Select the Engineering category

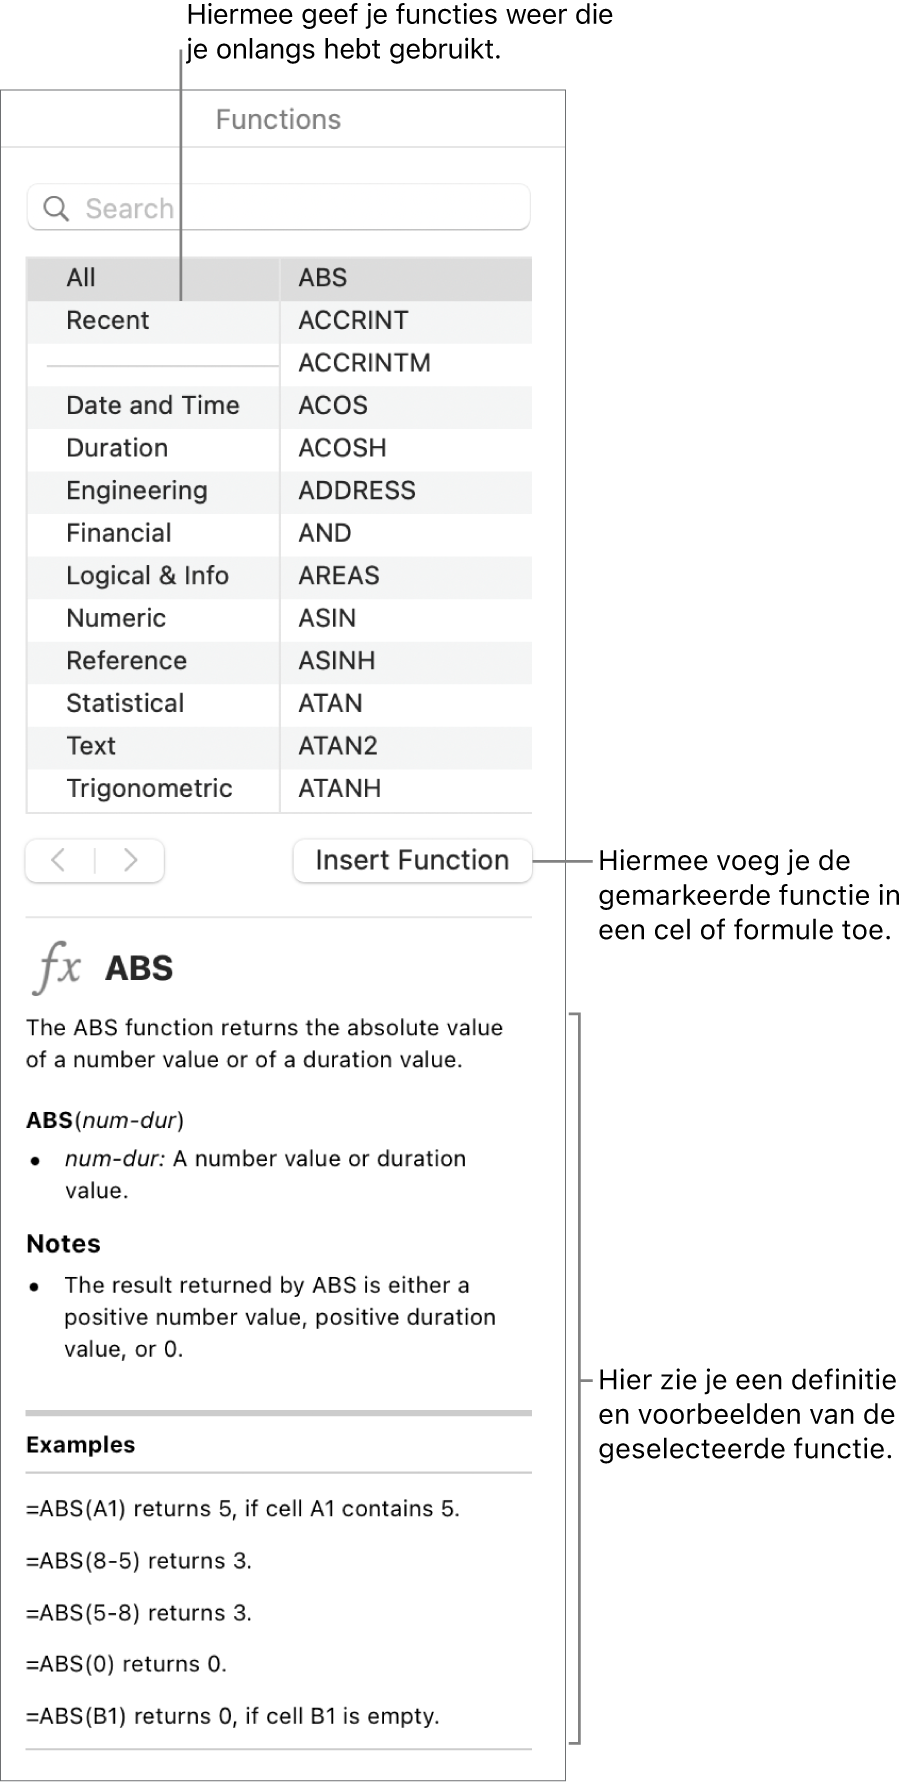click(x=137, y=491)
